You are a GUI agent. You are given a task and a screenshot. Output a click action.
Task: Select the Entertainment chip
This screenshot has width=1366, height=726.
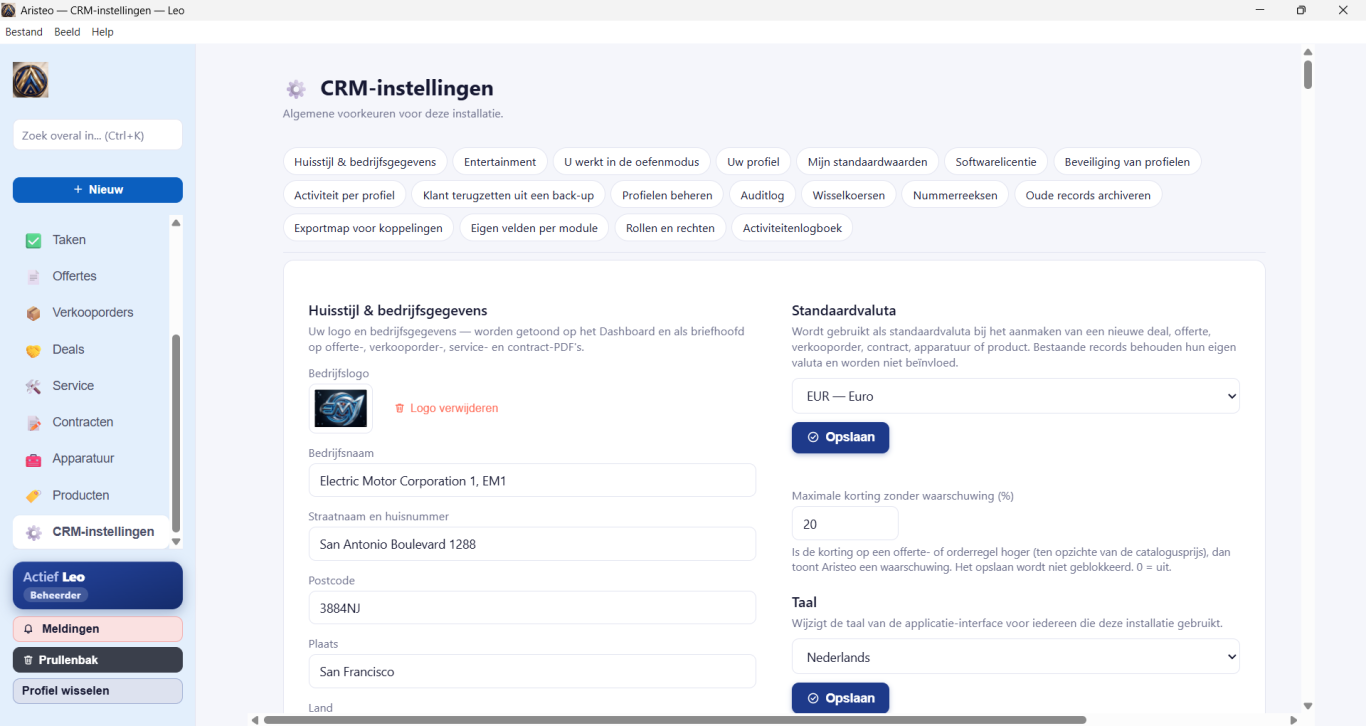point(500,162)
